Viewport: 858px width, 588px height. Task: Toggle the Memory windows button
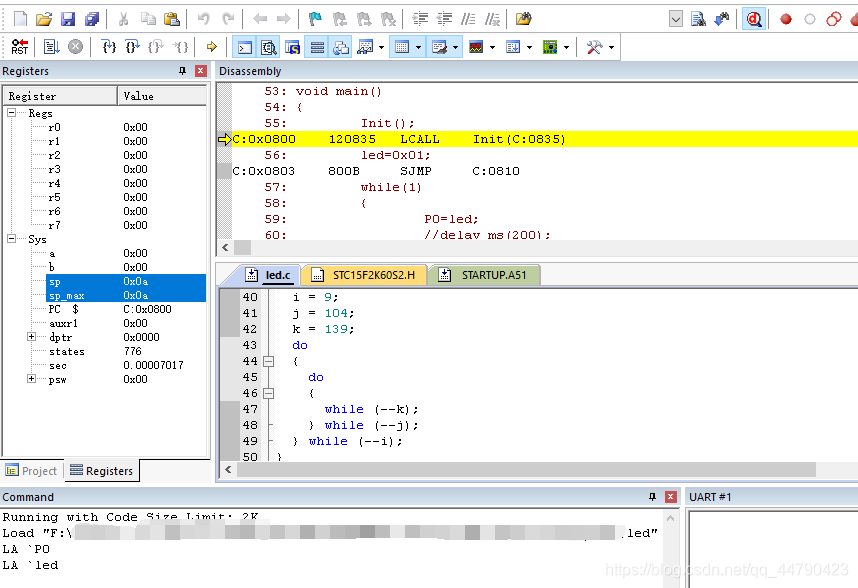point(402,48)
